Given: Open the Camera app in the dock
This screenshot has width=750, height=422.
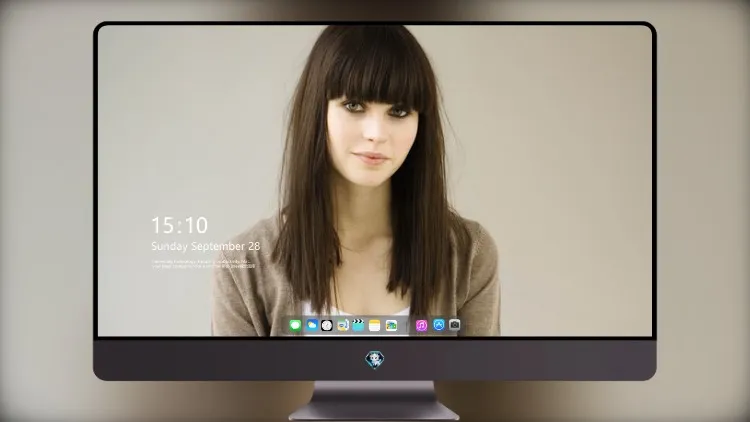Looking at the screenshot, I should 454,325.
